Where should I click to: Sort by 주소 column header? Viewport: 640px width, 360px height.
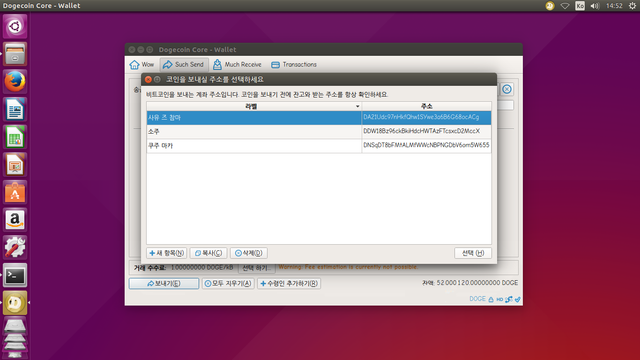[427, 106]
